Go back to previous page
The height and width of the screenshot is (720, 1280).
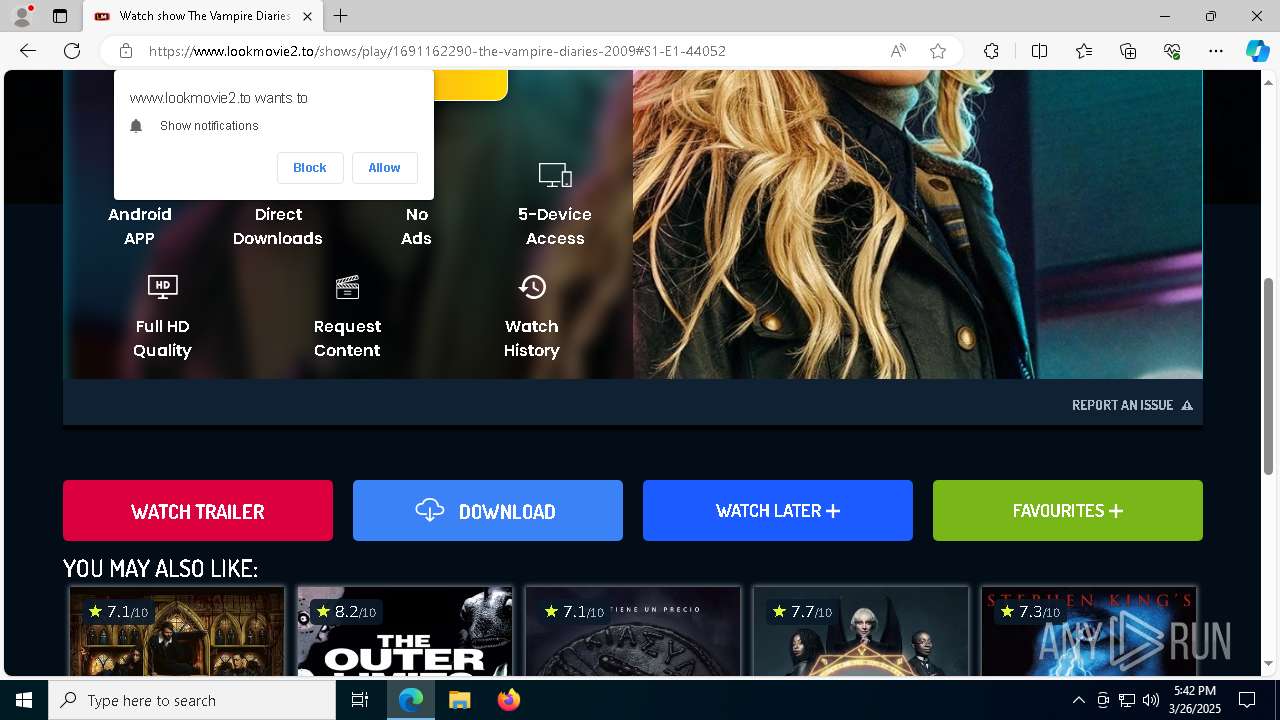click(28, 51)
